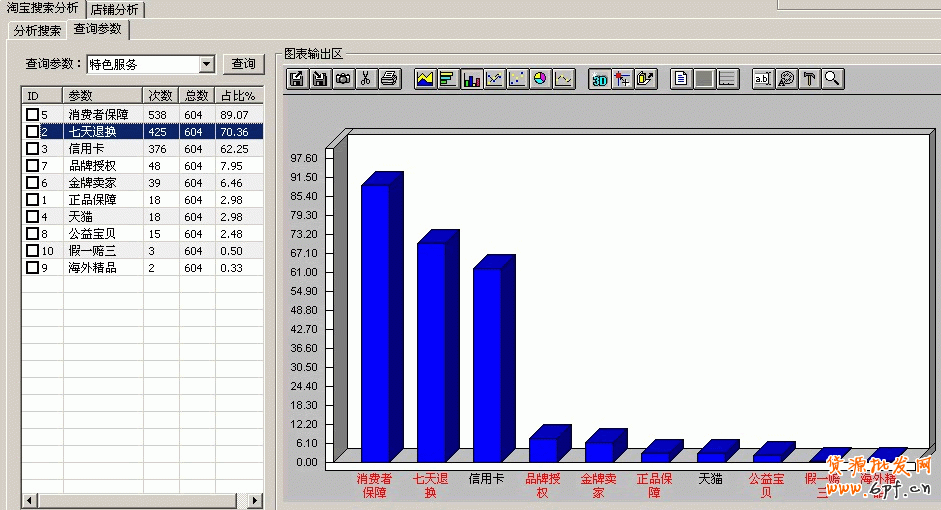
Task: Select the horizontal bar chart icon
Action: click(x=447, y=79)
